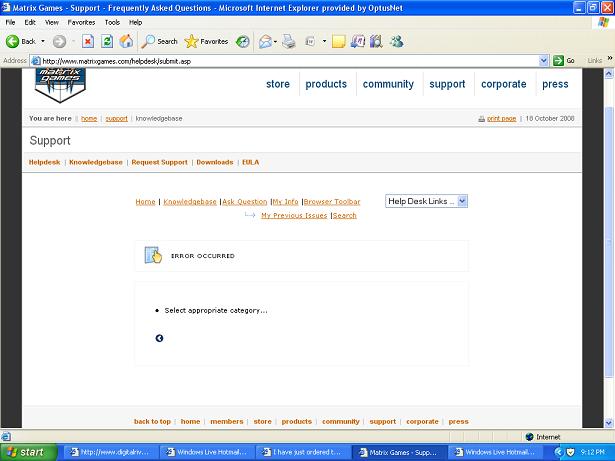Open History toolbar icon

pyautogui.click(x=242, y=41)
